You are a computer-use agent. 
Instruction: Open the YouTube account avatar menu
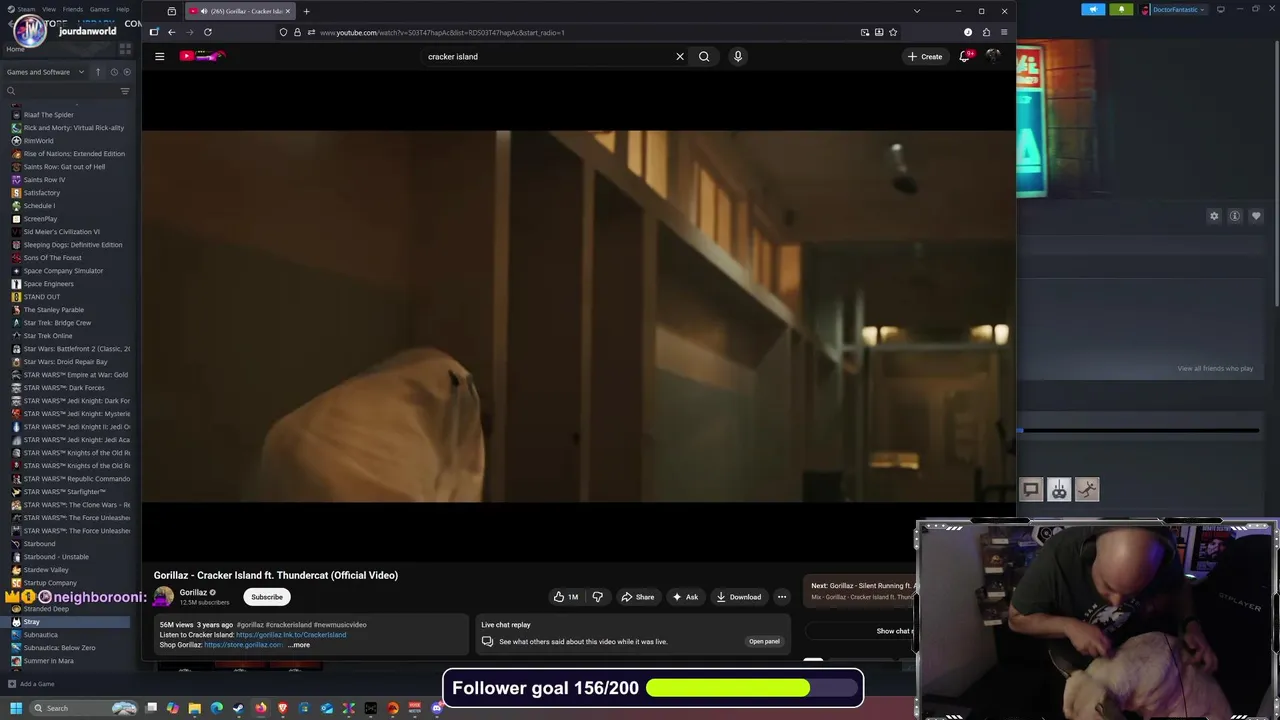click(x=993, y=56)
